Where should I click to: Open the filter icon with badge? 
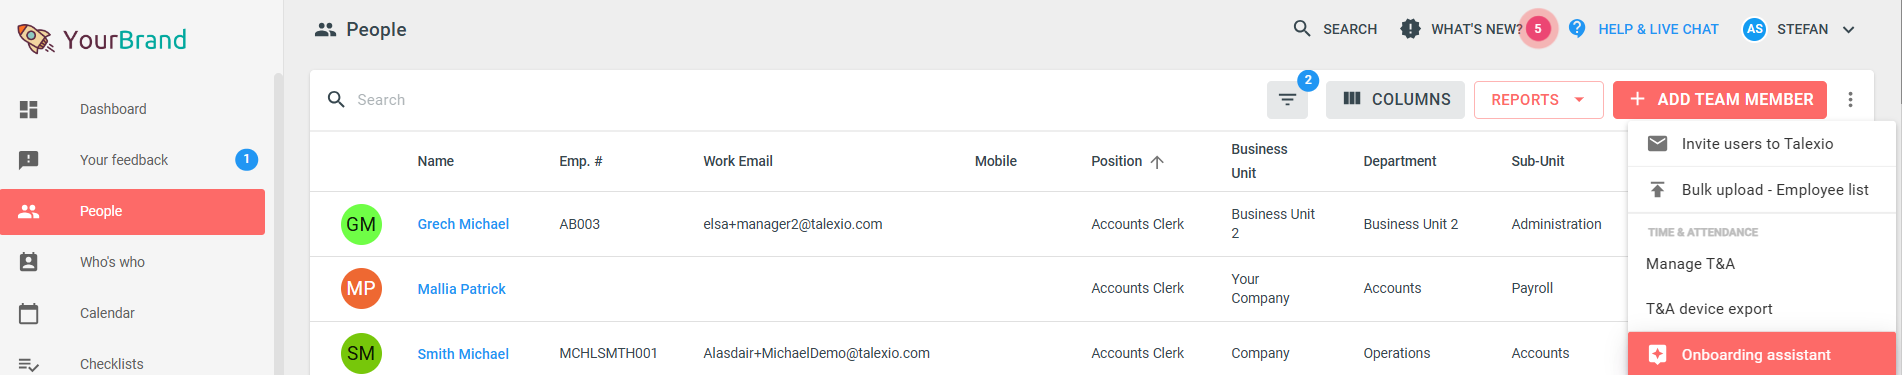tap(1287, 100)
